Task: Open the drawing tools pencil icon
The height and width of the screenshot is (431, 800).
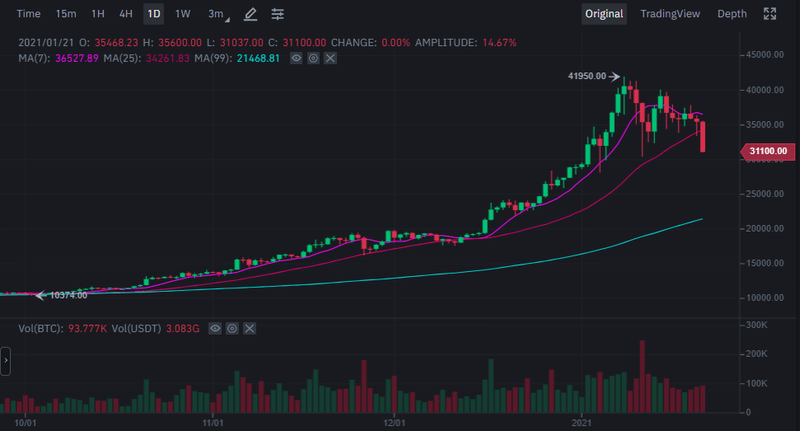Action: coord(250,14)
